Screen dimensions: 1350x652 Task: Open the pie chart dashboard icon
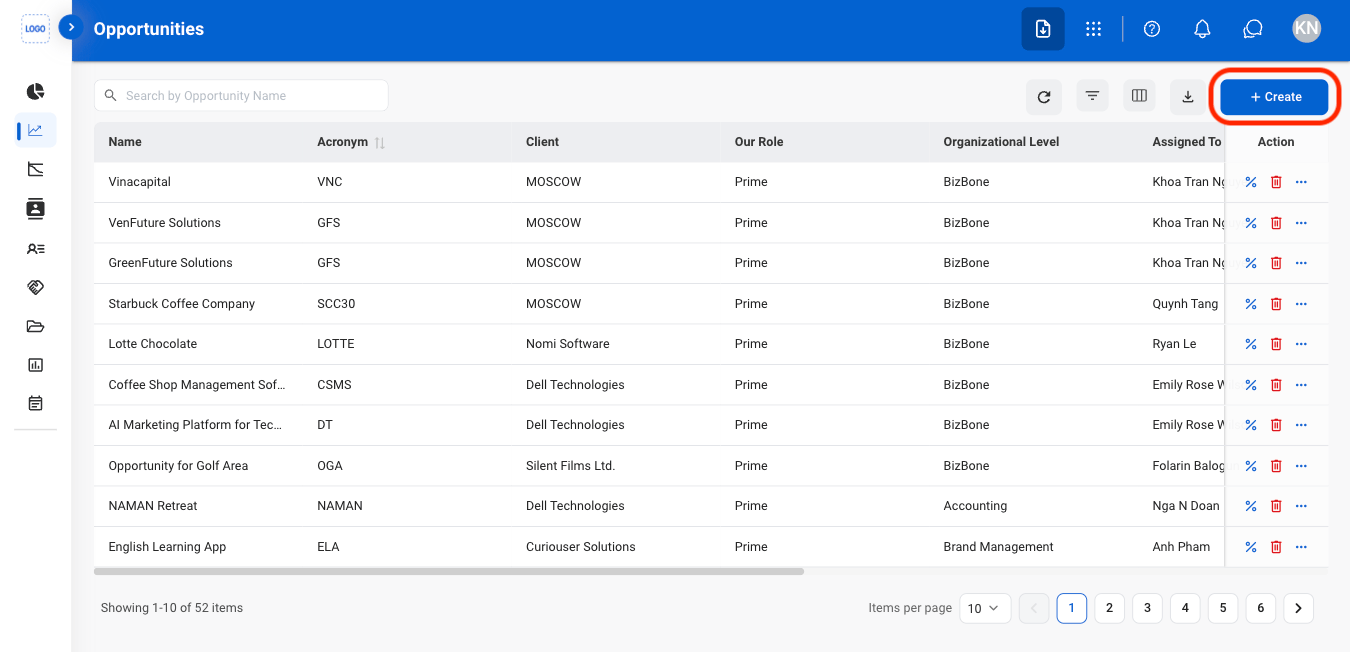coord(36,91)
